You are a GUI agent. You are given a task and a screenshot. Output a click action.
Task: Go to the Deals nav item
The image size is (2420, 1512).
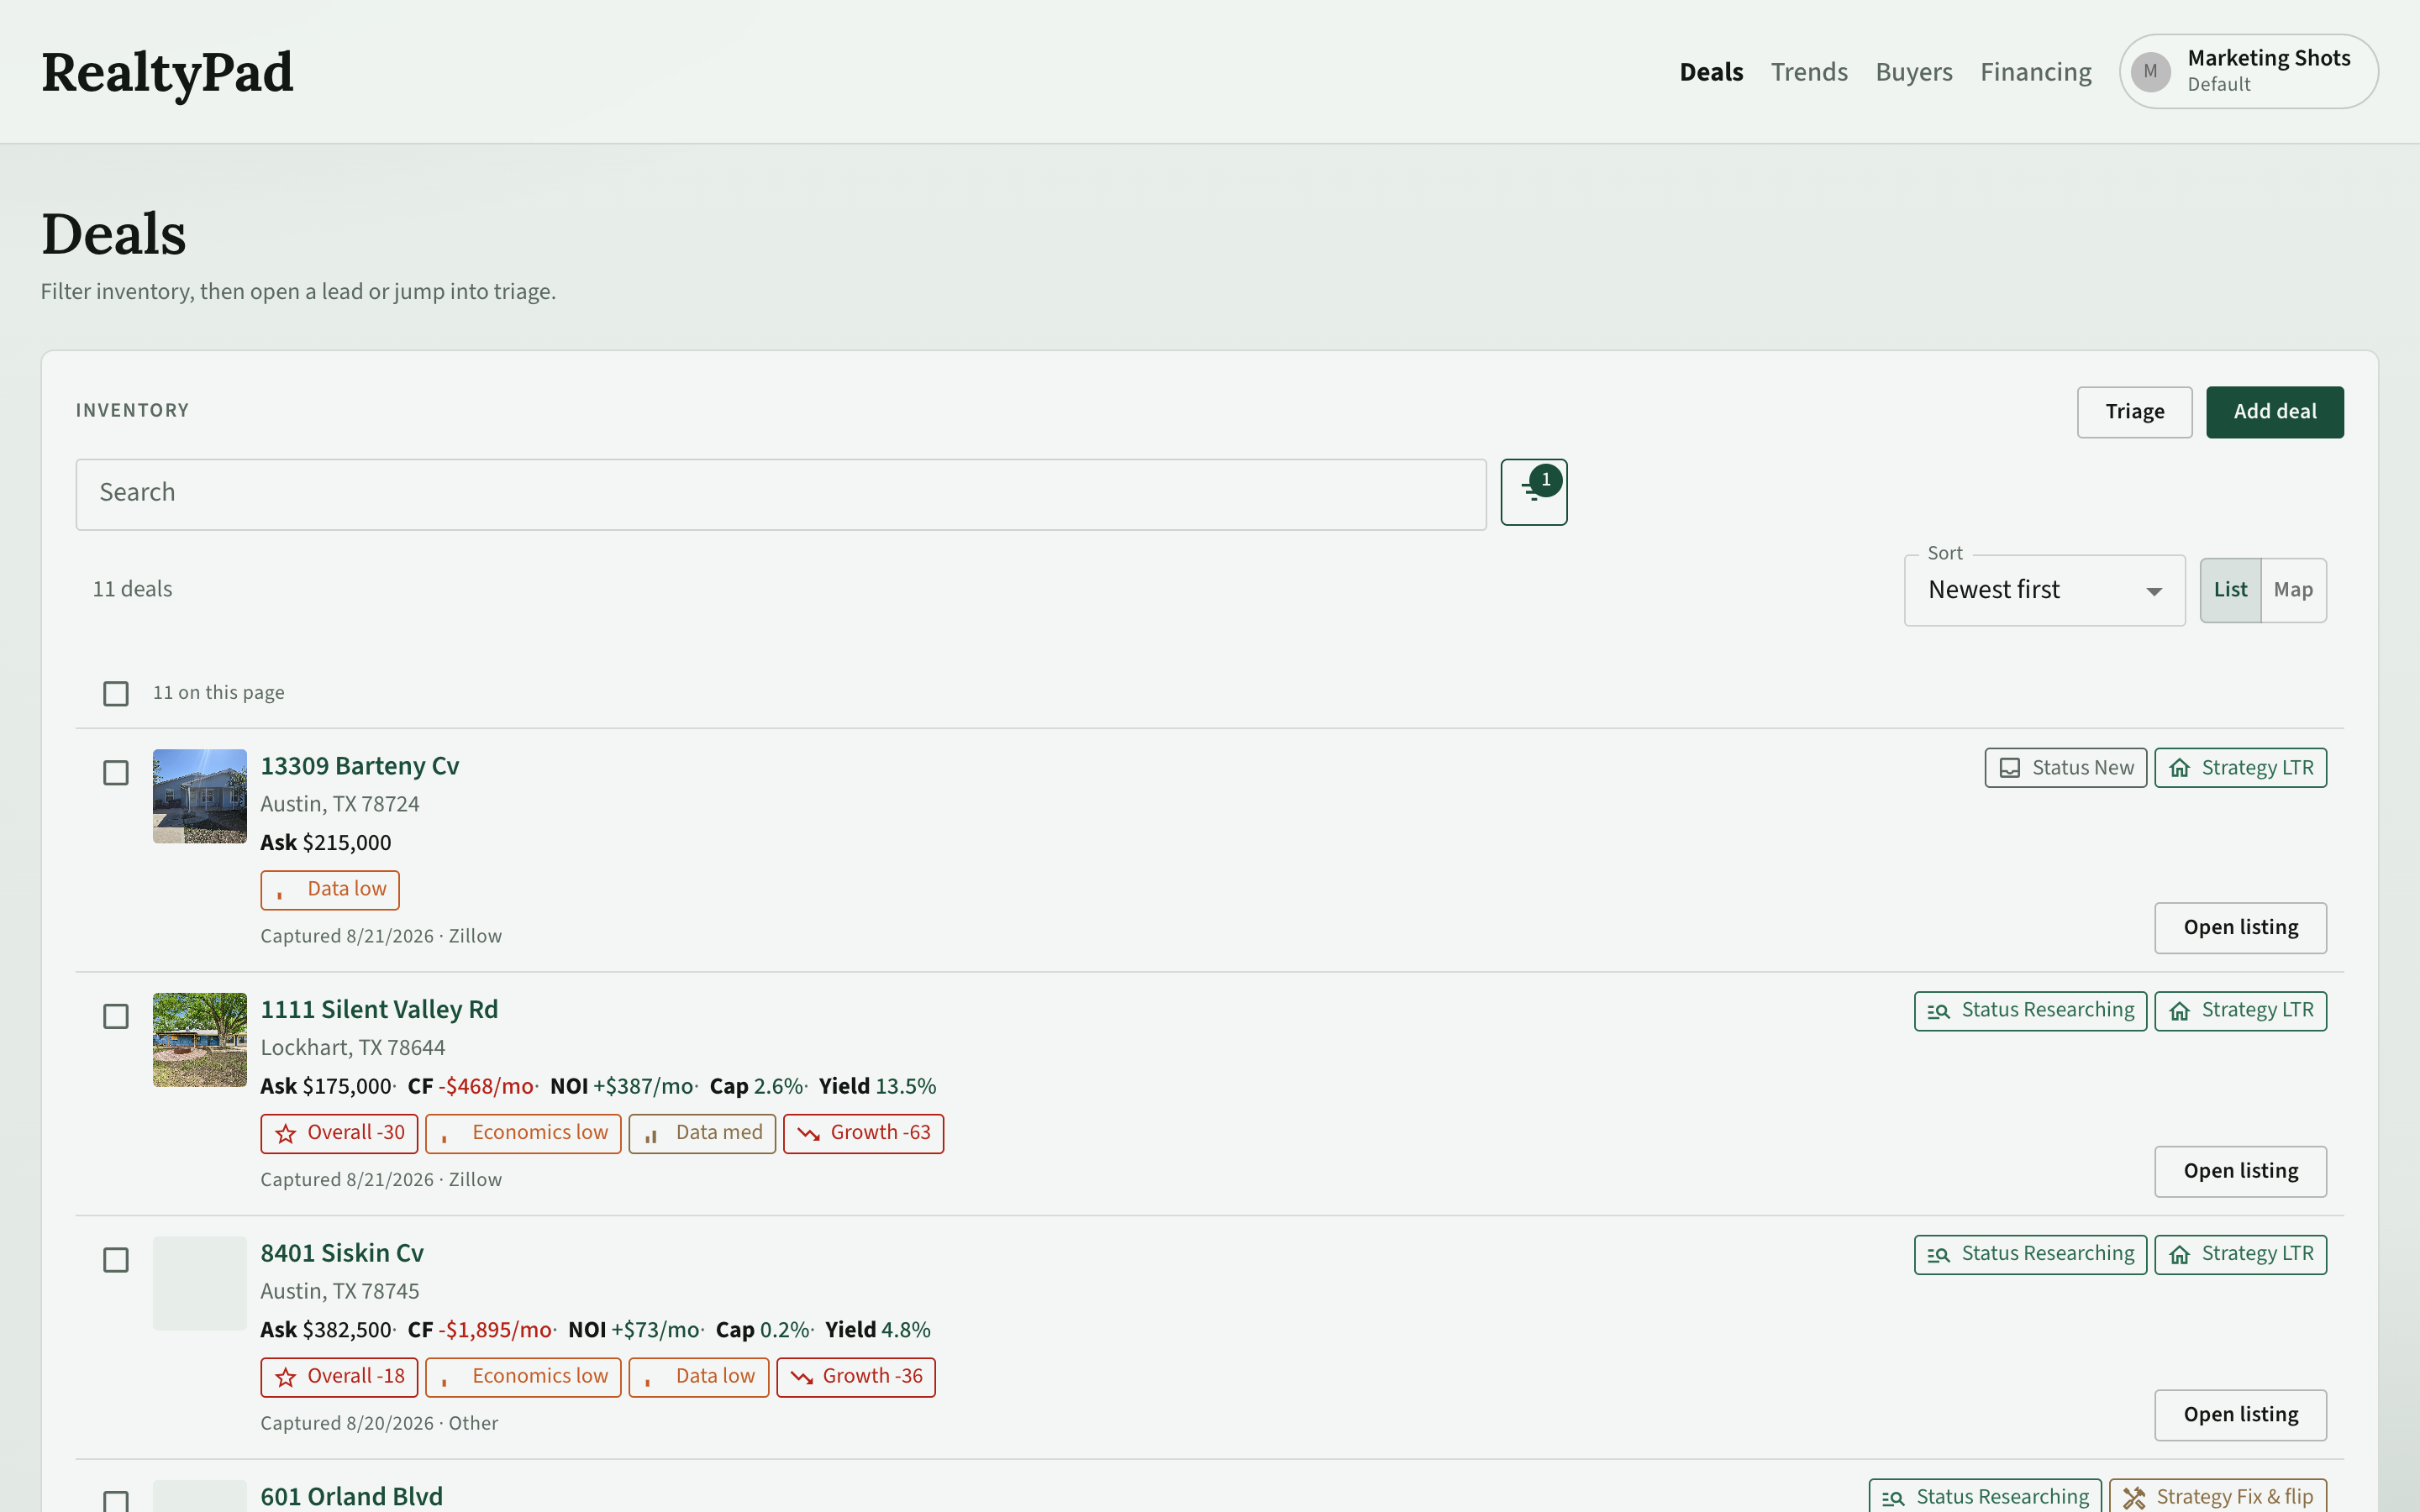tap(1711, 72)
